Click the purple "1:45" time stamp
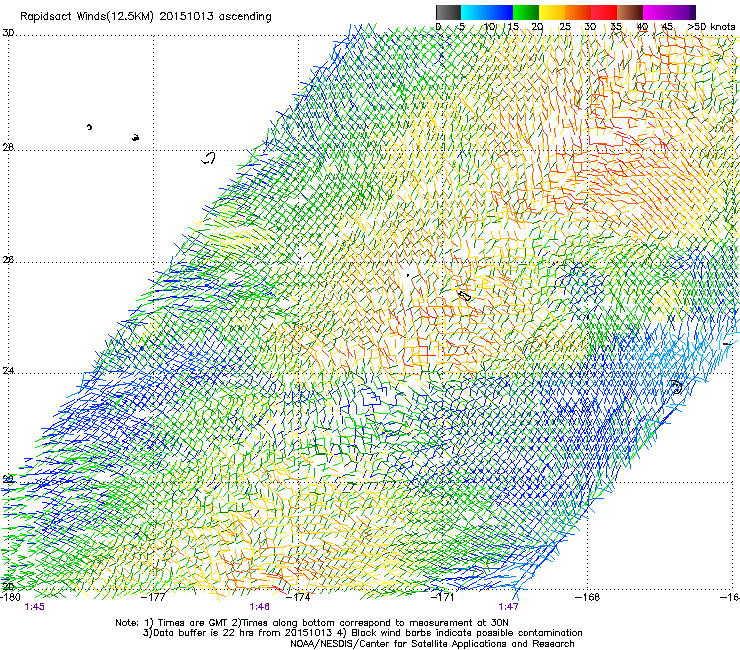Viewport: 740px width, 650px height. click(x=34, y=607)
